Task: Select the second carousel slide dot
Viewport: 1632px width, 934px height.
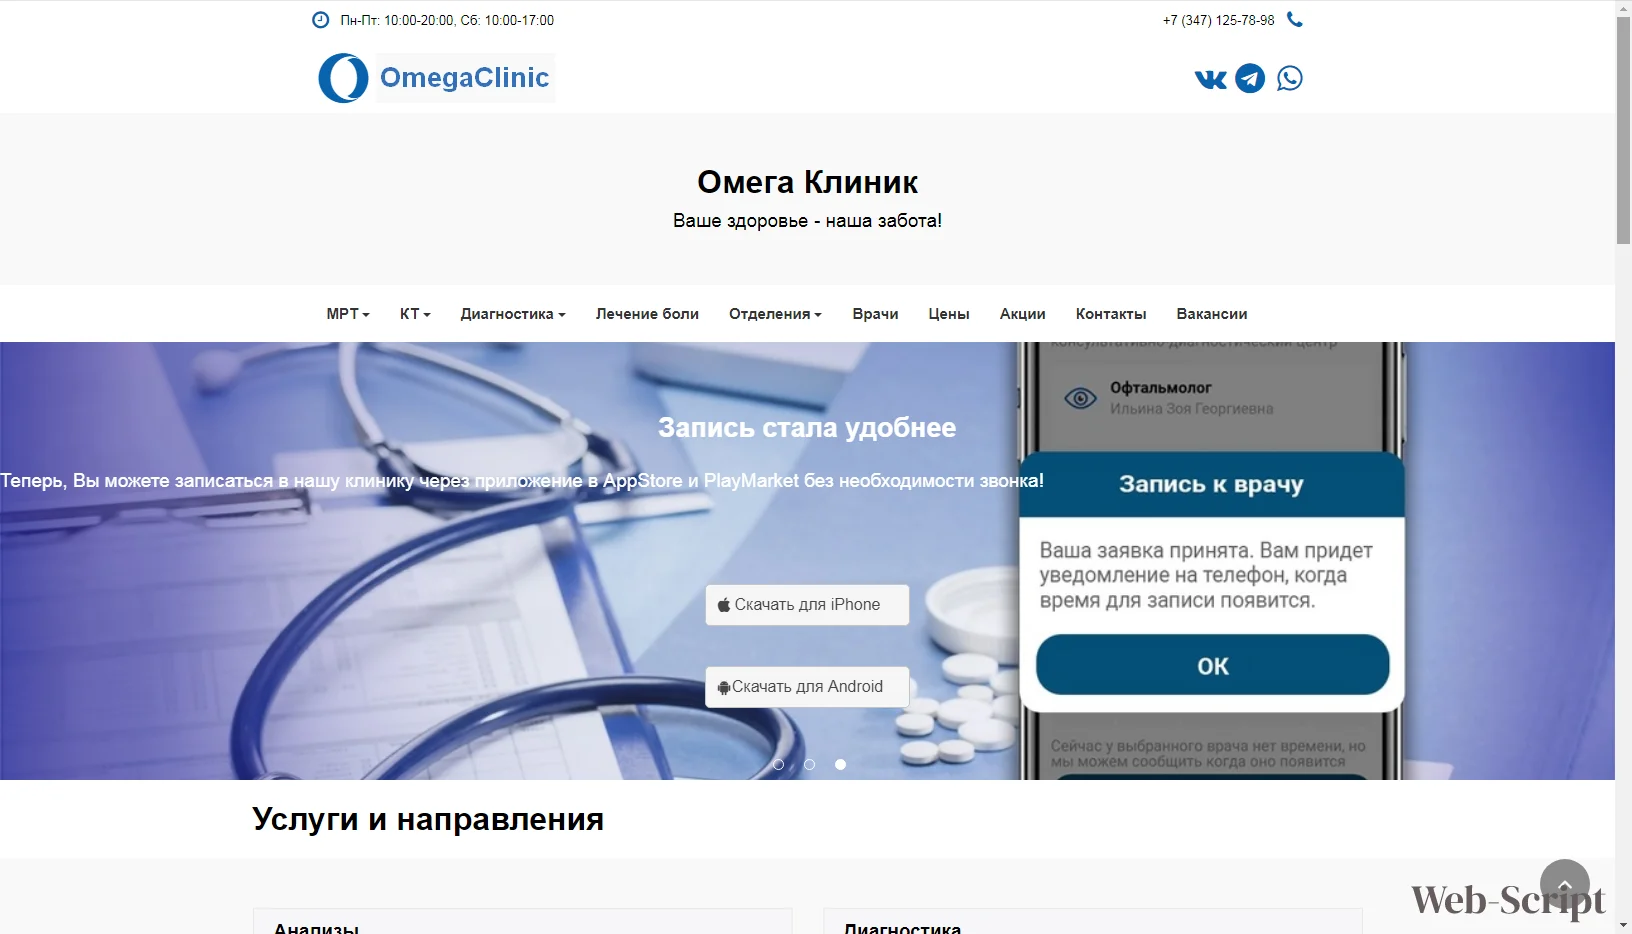Action: pyautogui.click(x=809, y=764)
